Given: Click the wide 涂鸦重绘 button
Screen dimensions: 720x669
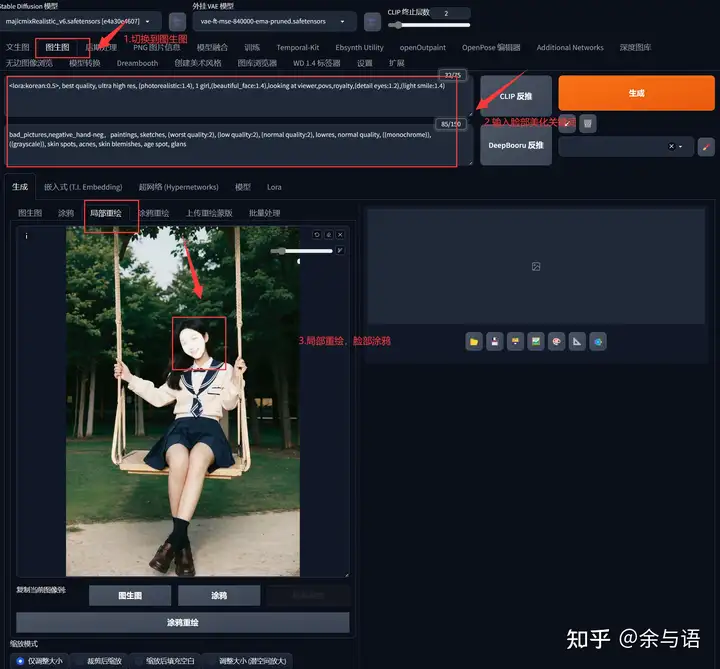Looking at the screenshot, I should point(183,623).
